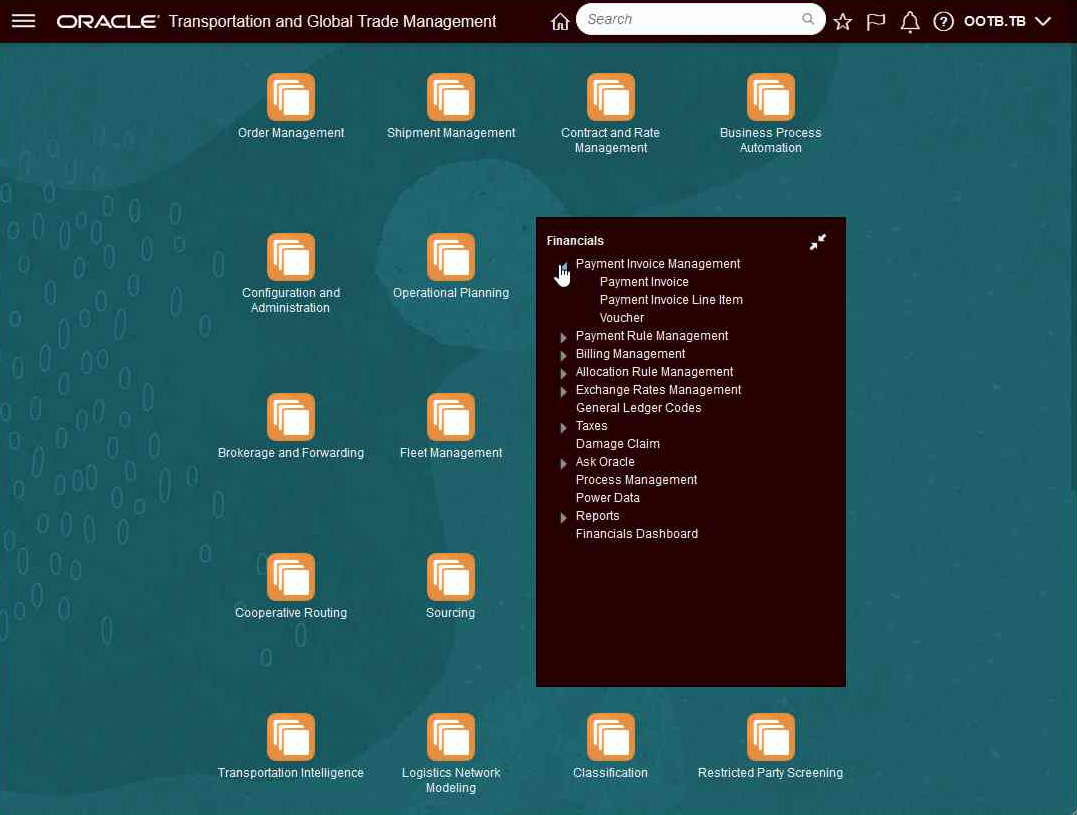Click the Fleet Management text label

[451, 452]
